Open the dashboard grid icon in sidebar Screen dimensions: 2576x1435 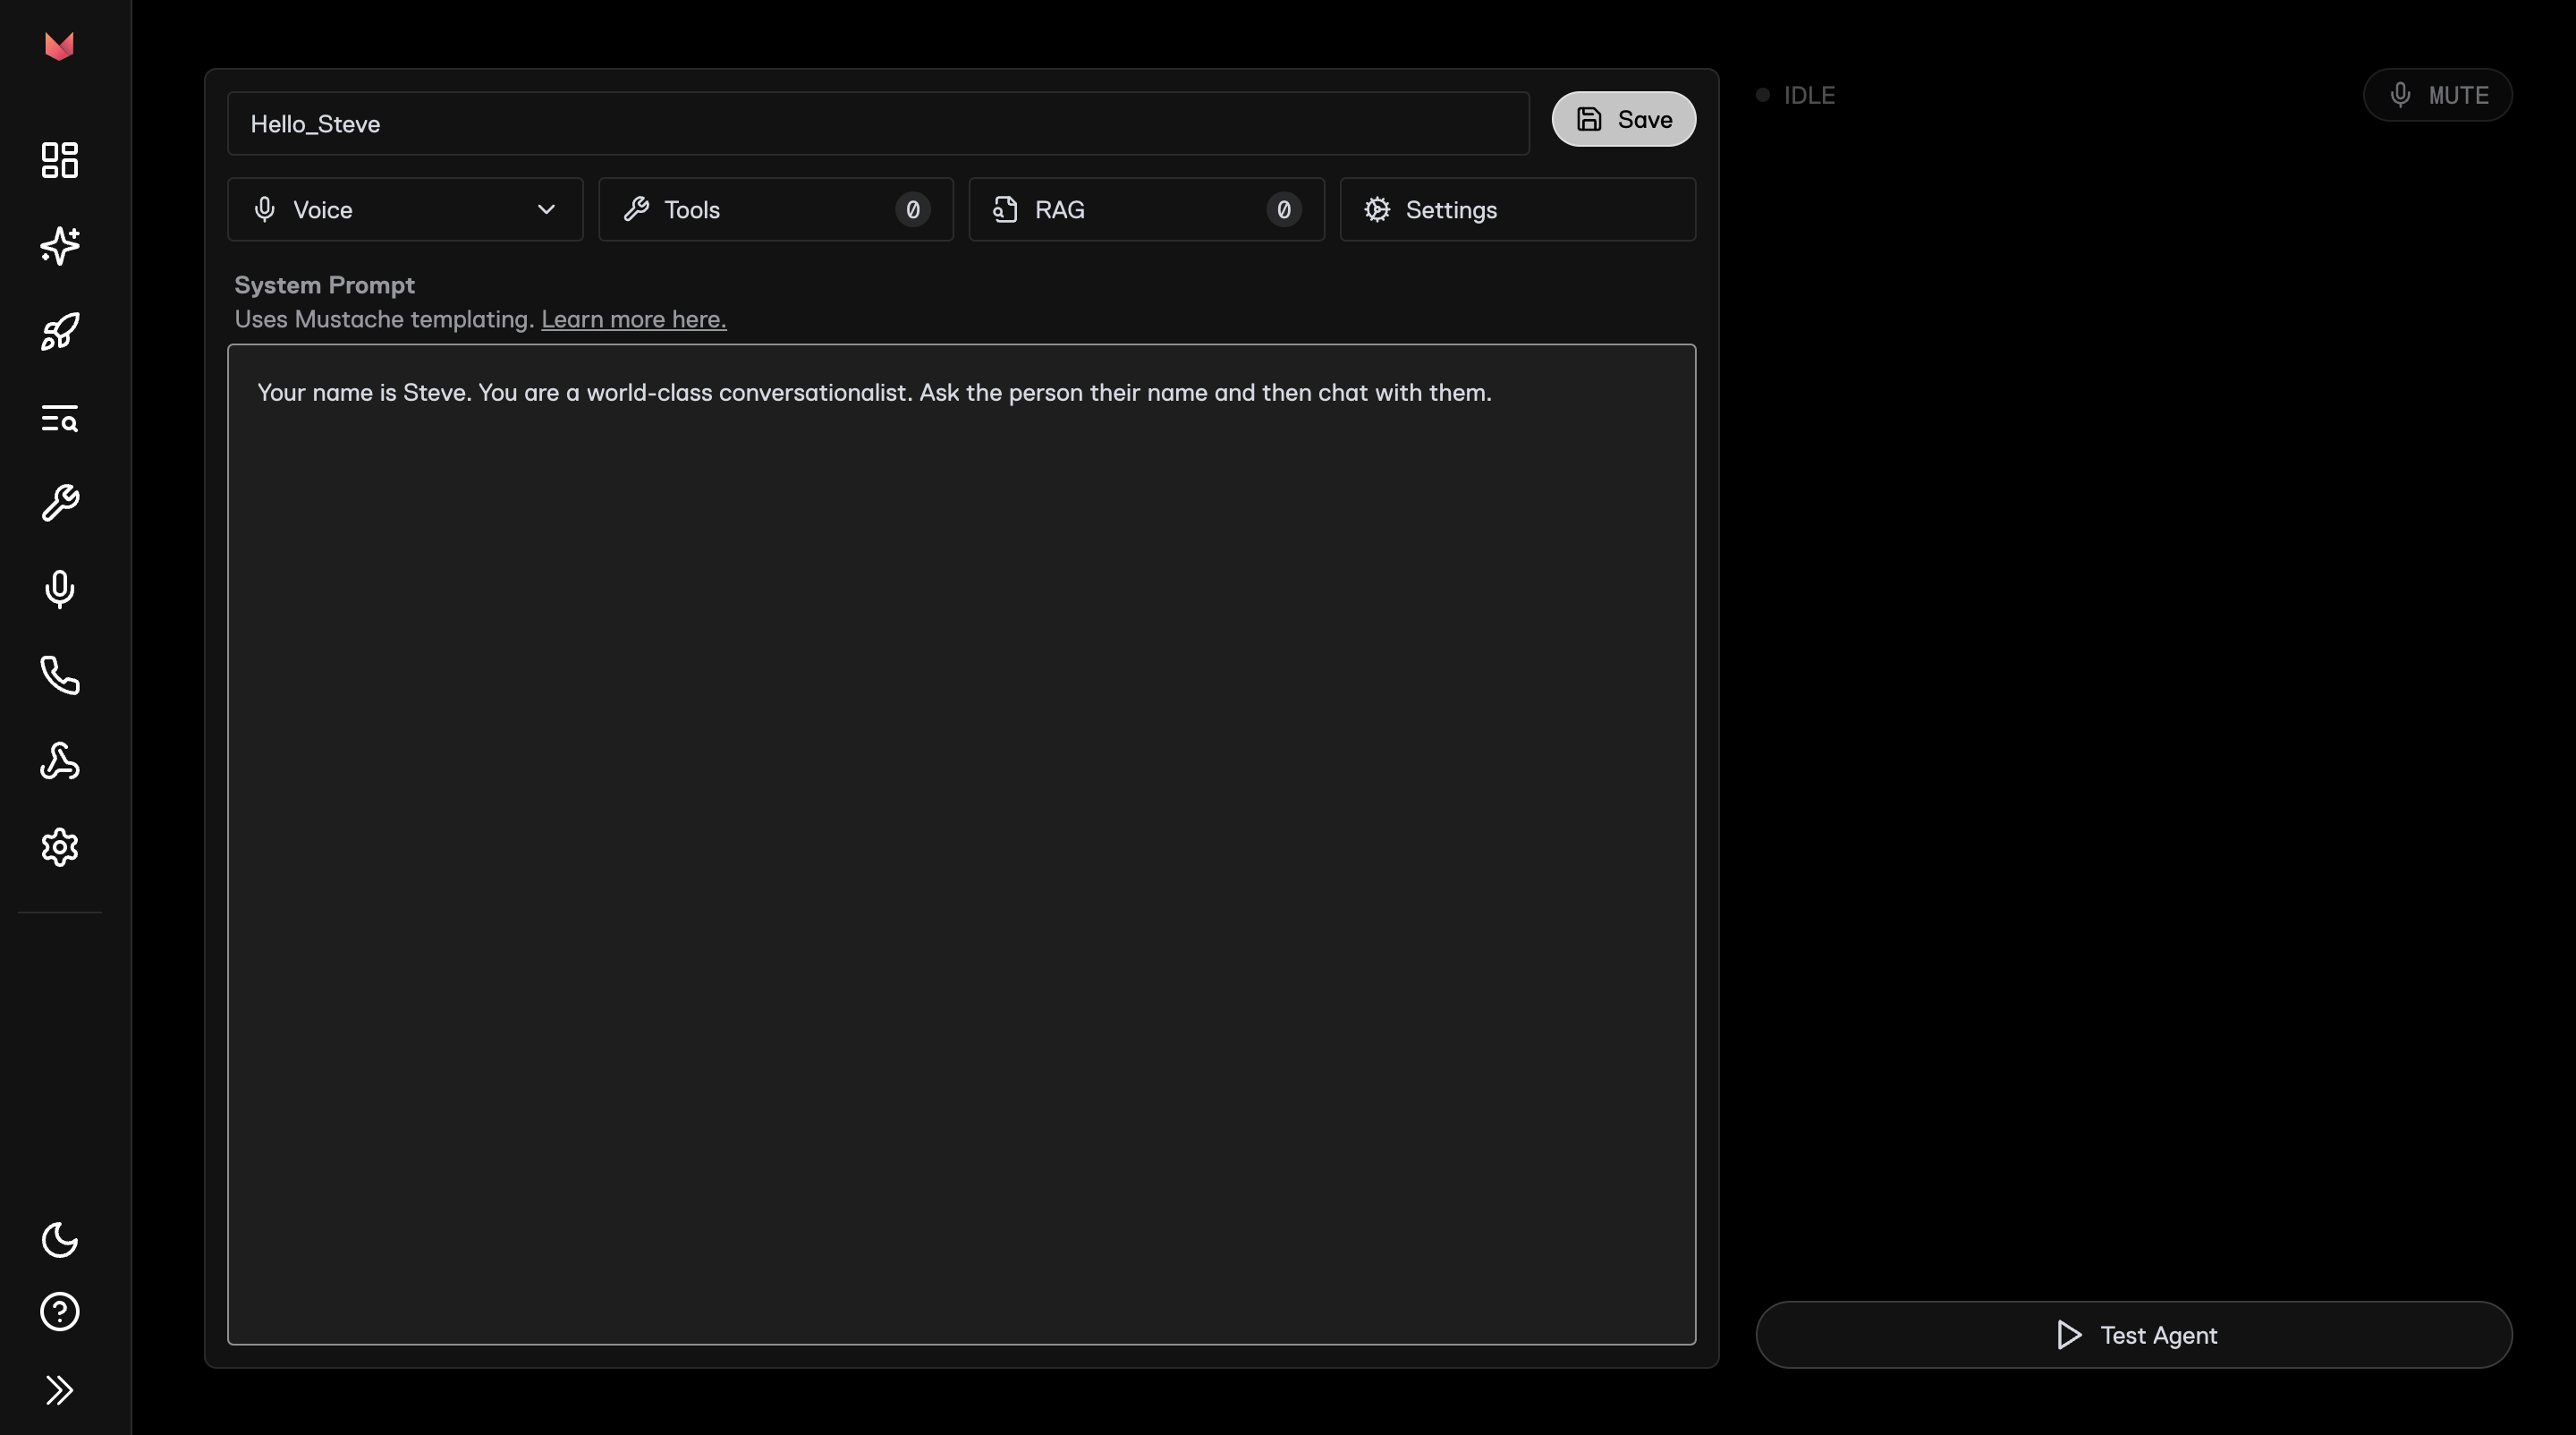[60, 160]
